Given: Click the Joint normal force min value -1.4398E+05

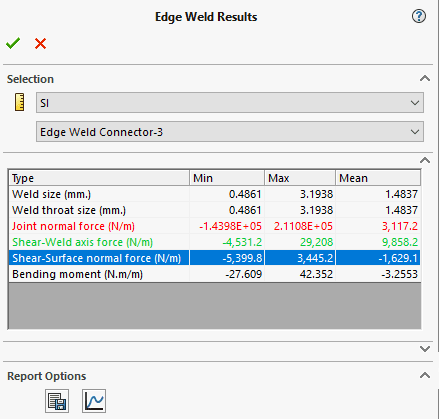Looking at the screenshot, I should click(230, 226).
